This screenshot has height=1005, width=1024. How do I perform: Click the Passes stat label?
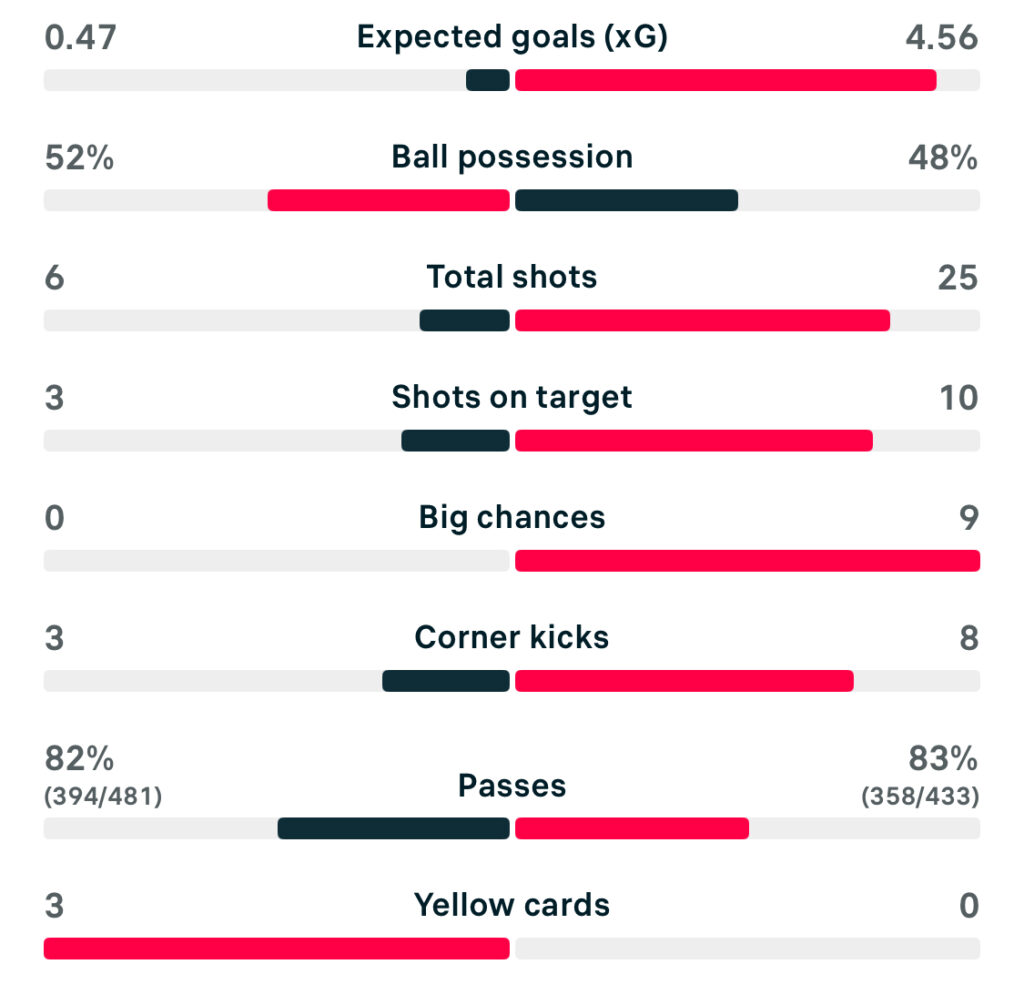(x=512, y=786)
